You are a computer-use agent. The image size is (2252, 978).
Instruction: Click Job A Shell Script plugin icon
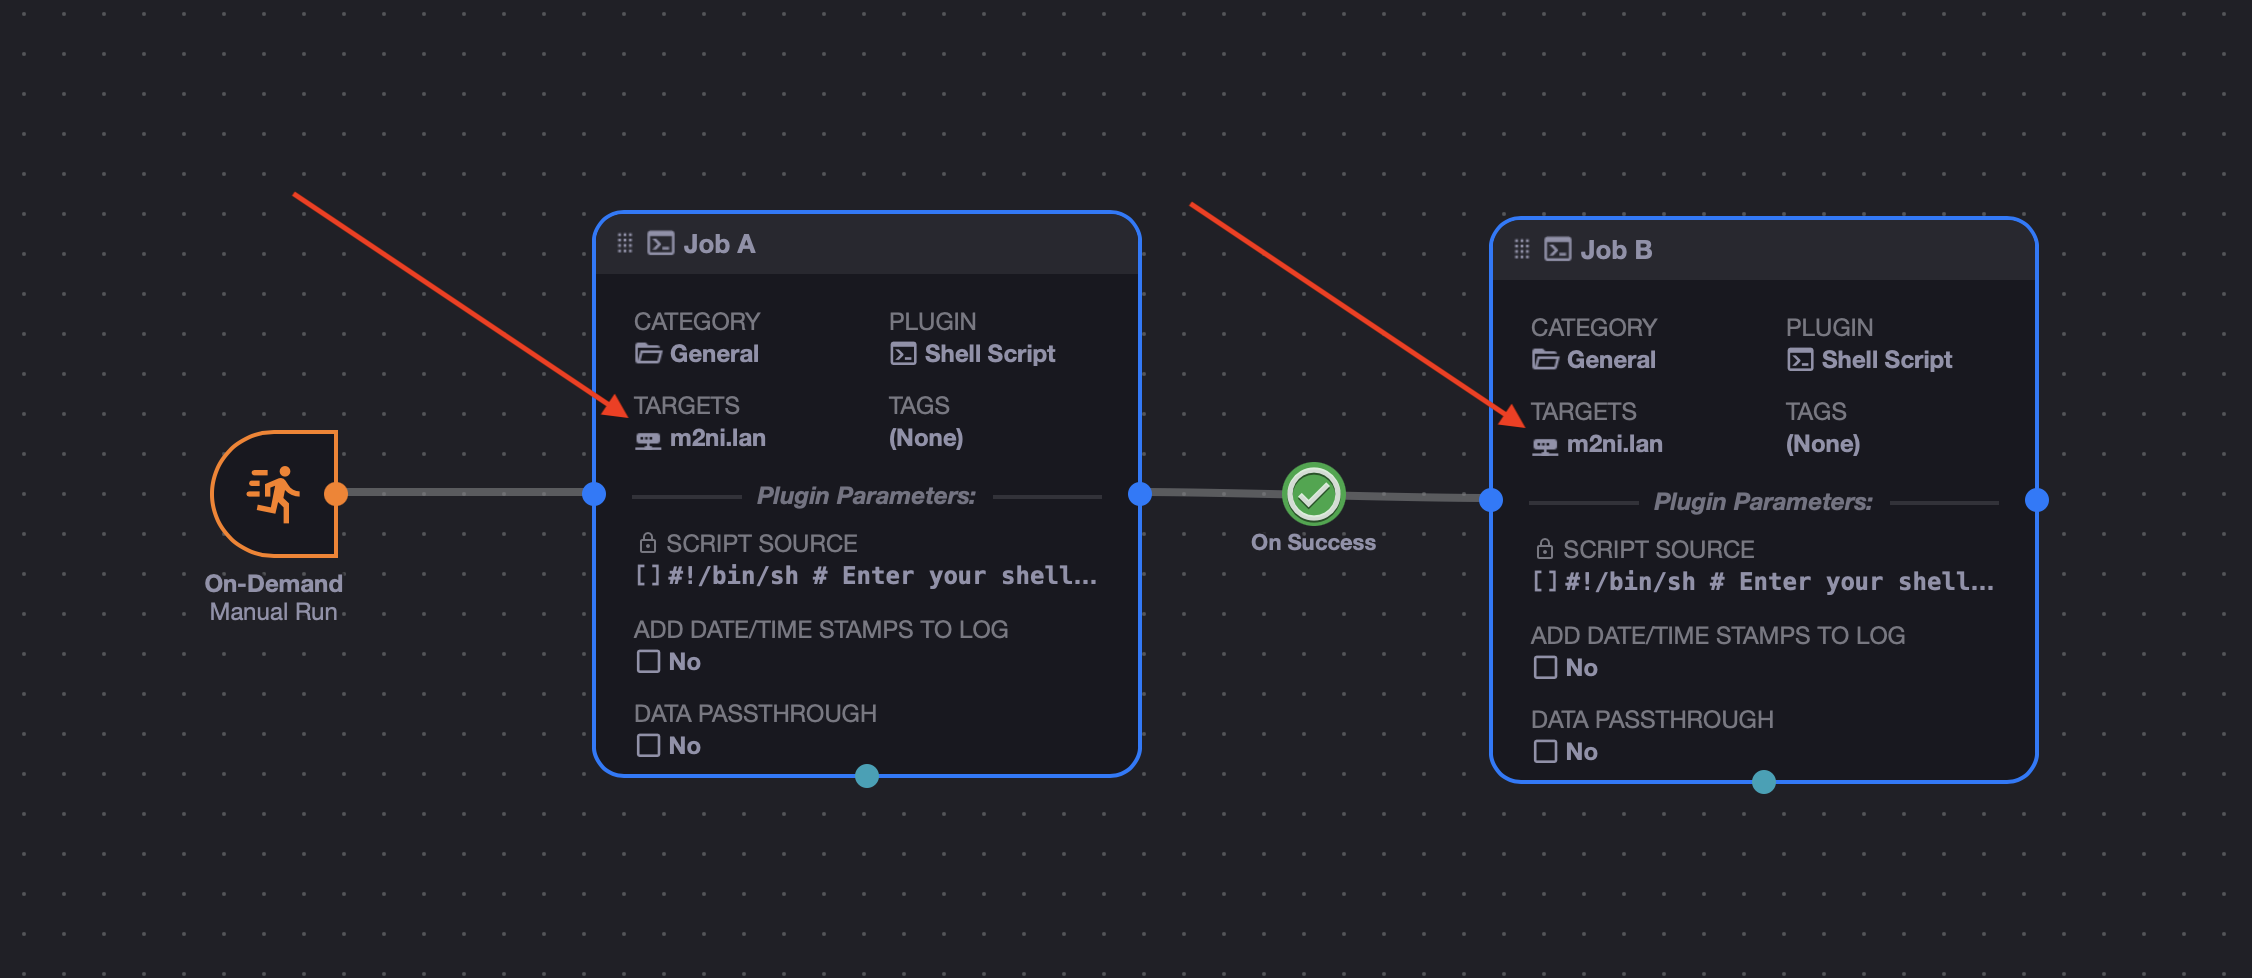pyautogui.click(x=903, y=354)
